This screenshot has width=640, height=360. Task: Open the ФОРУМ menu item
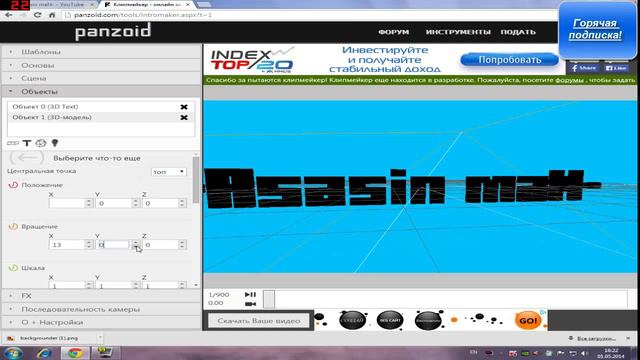coord(393,32)
